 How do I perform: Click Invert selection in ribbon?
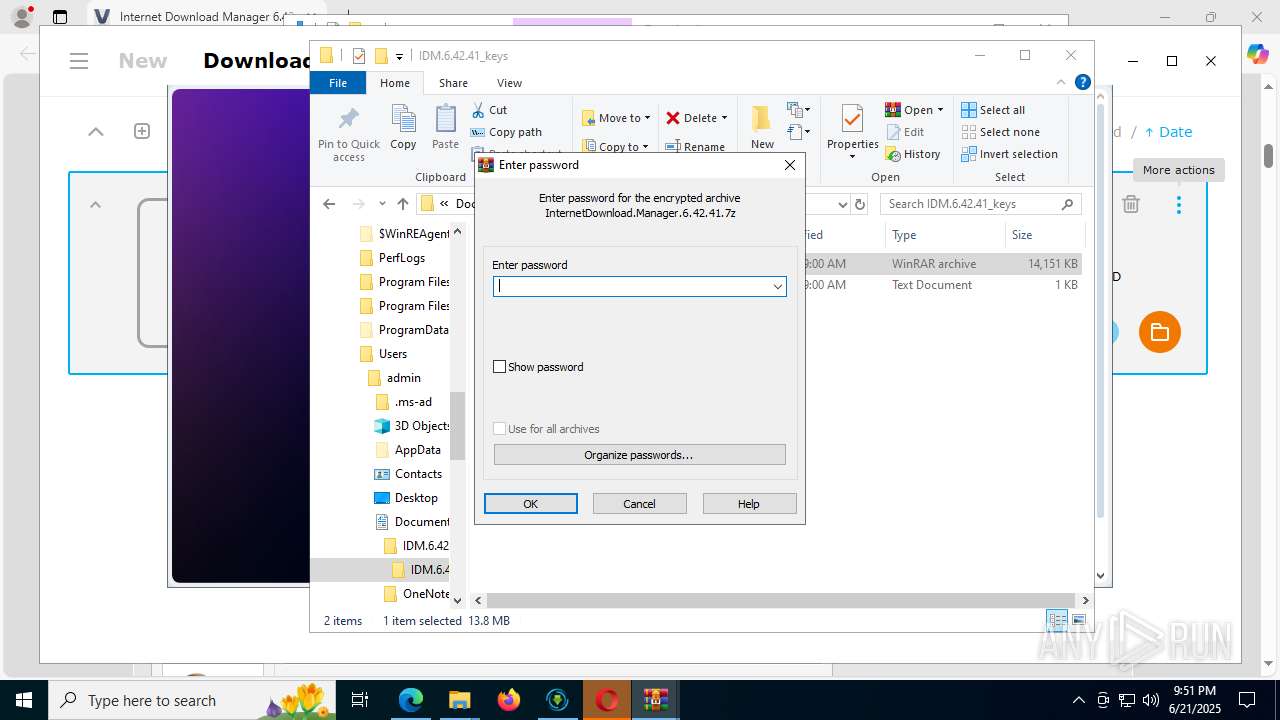[x=1009, y=154]
